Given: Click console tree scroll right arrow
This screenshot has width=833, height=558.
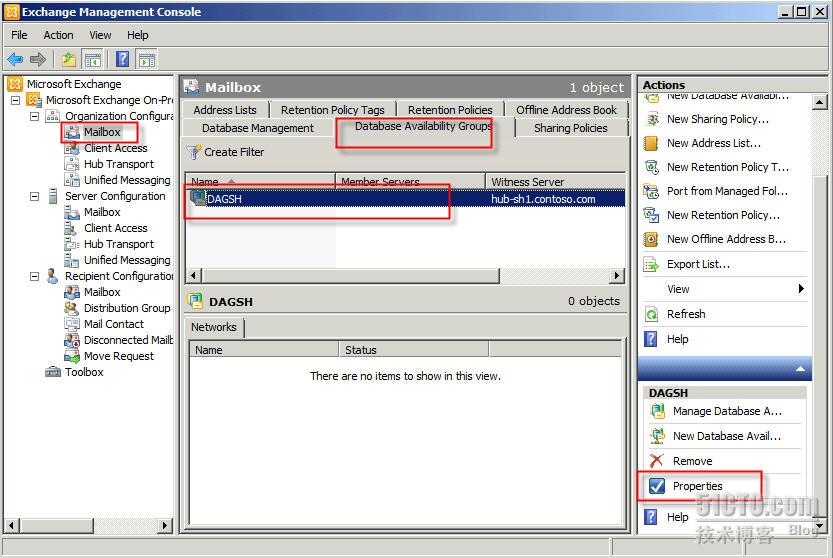Looking at the screenshot, I should [165, 526].
